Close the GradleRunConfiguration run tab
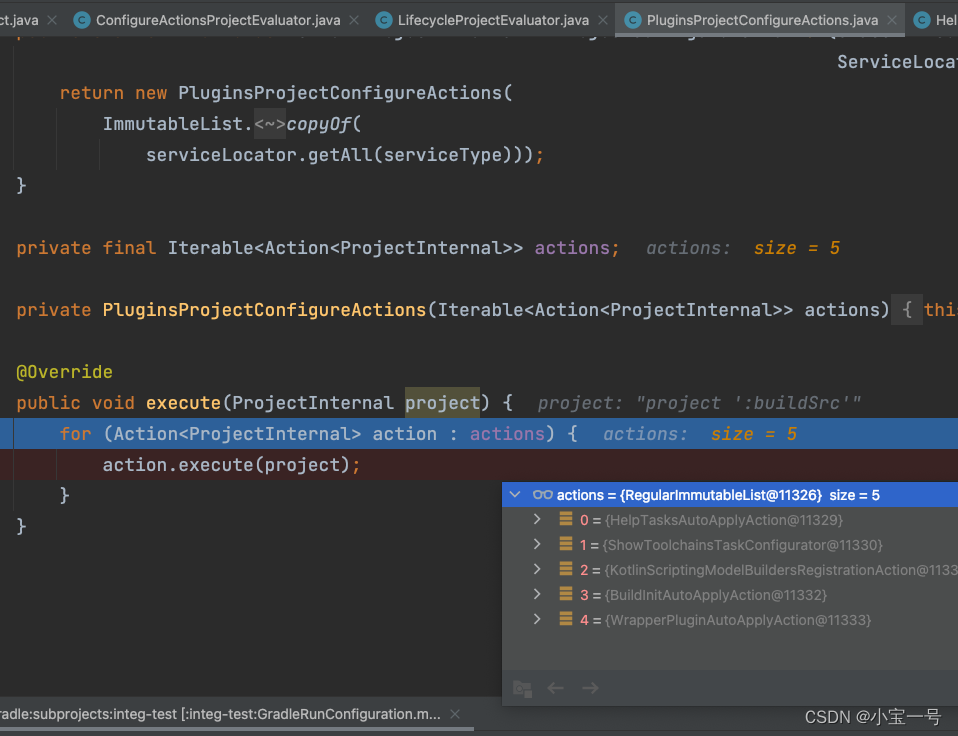This screenshot has width=958, height=736. 455,714
